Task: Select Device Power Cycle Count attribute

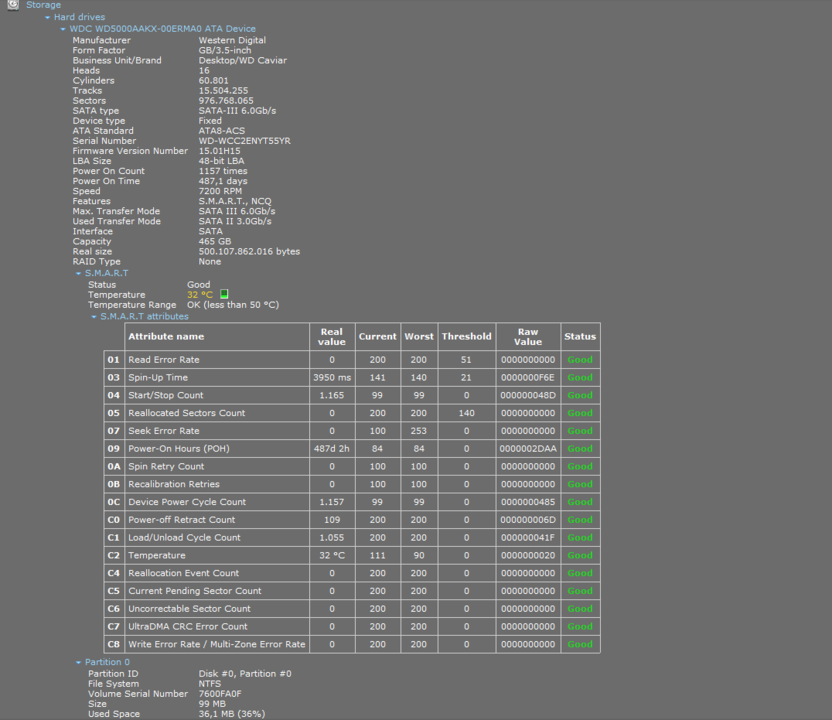Action: tap(187, 502)
